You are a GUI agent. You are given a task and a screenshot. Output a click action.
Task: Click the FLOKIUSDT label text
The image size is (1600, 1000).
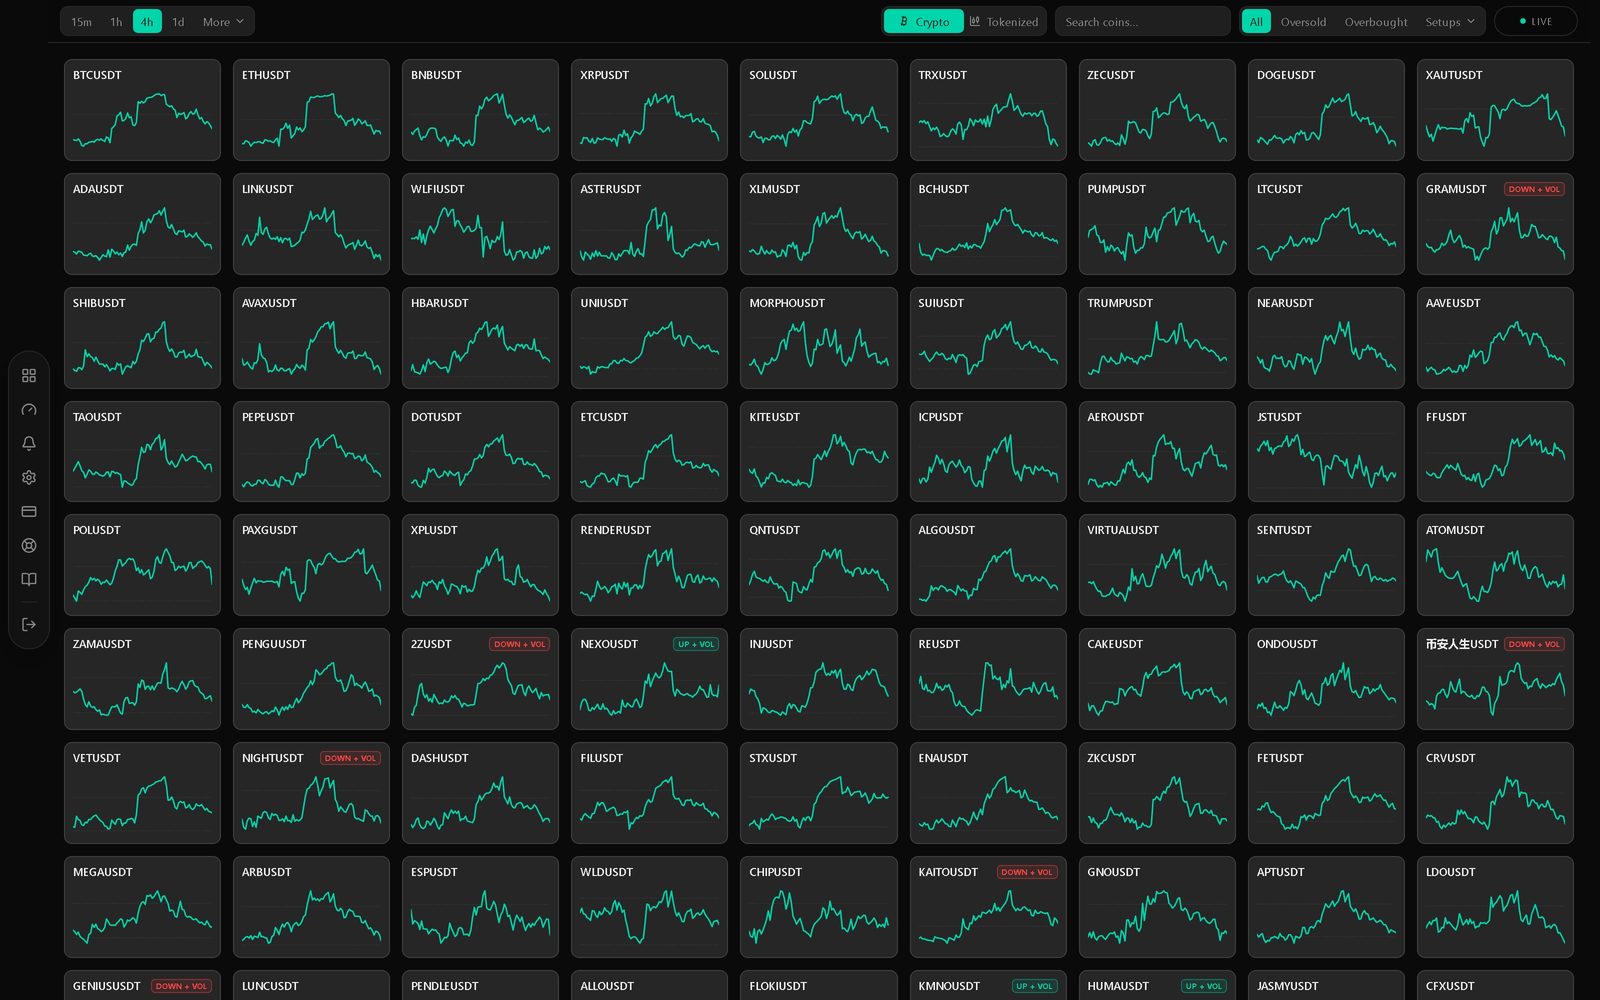(778, 986)
